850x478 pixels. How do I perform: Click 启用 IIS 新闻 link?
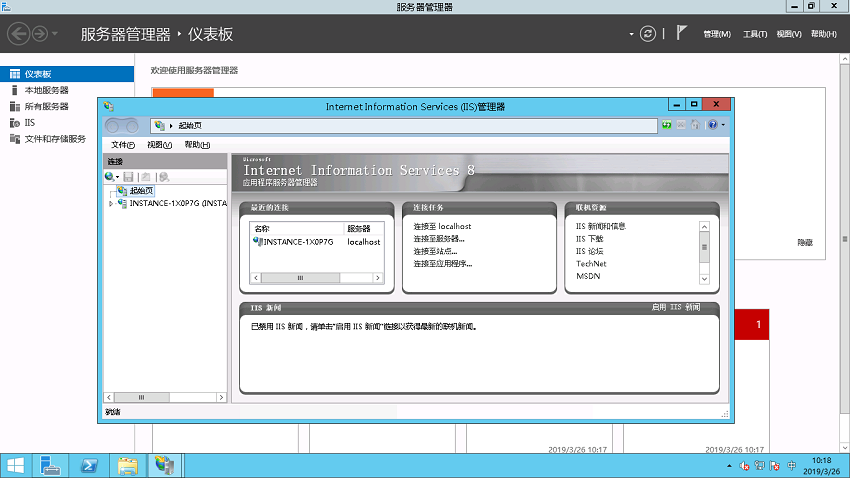[x=676, y=307]
